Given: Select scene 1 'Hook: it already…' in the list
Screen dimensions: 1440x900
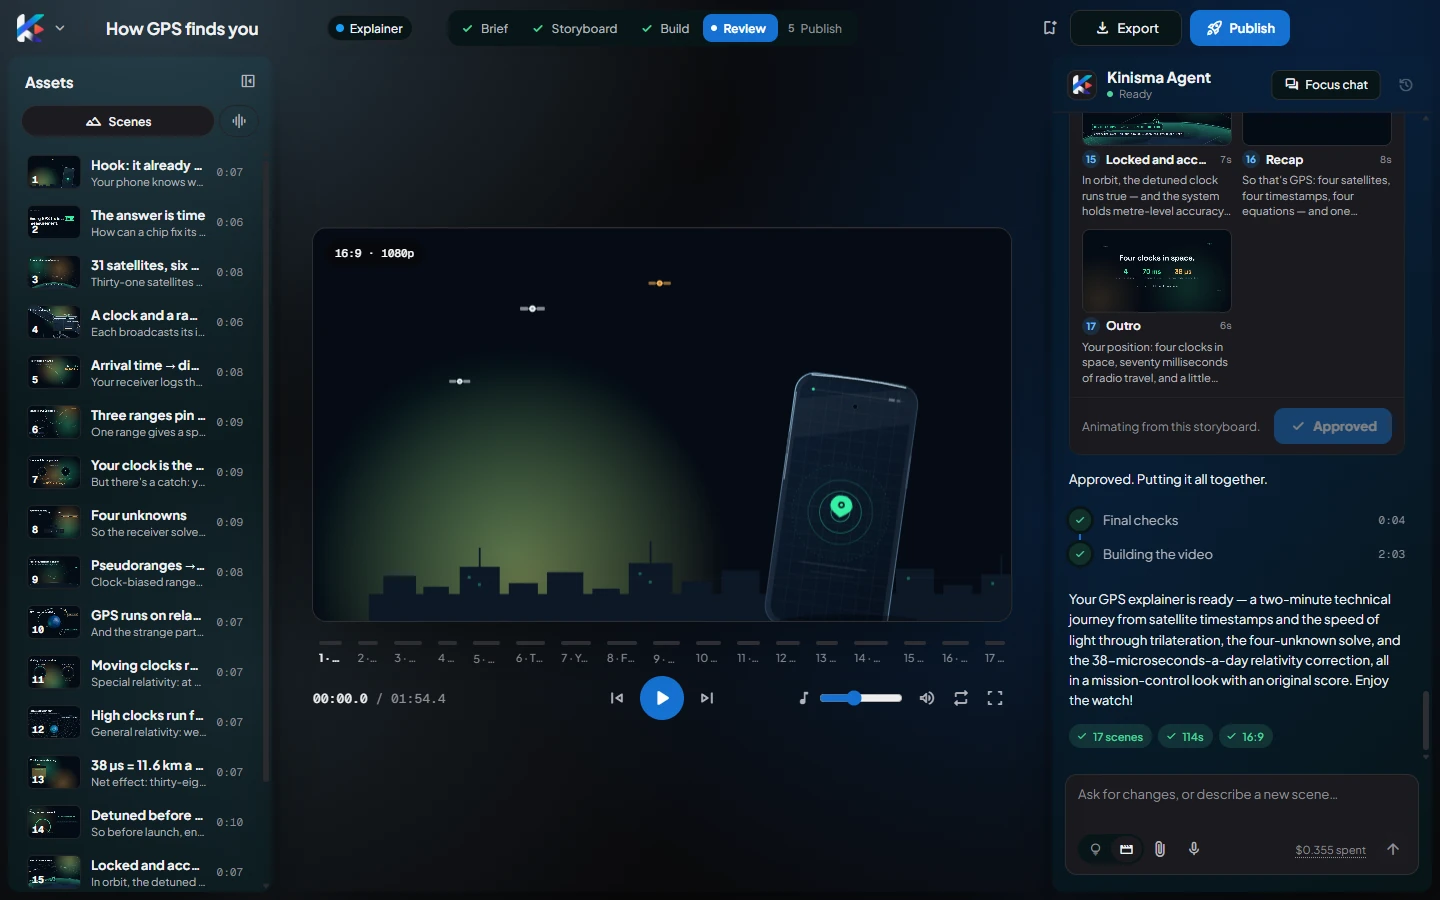Looking at the screenshot, I should point(135,172).
